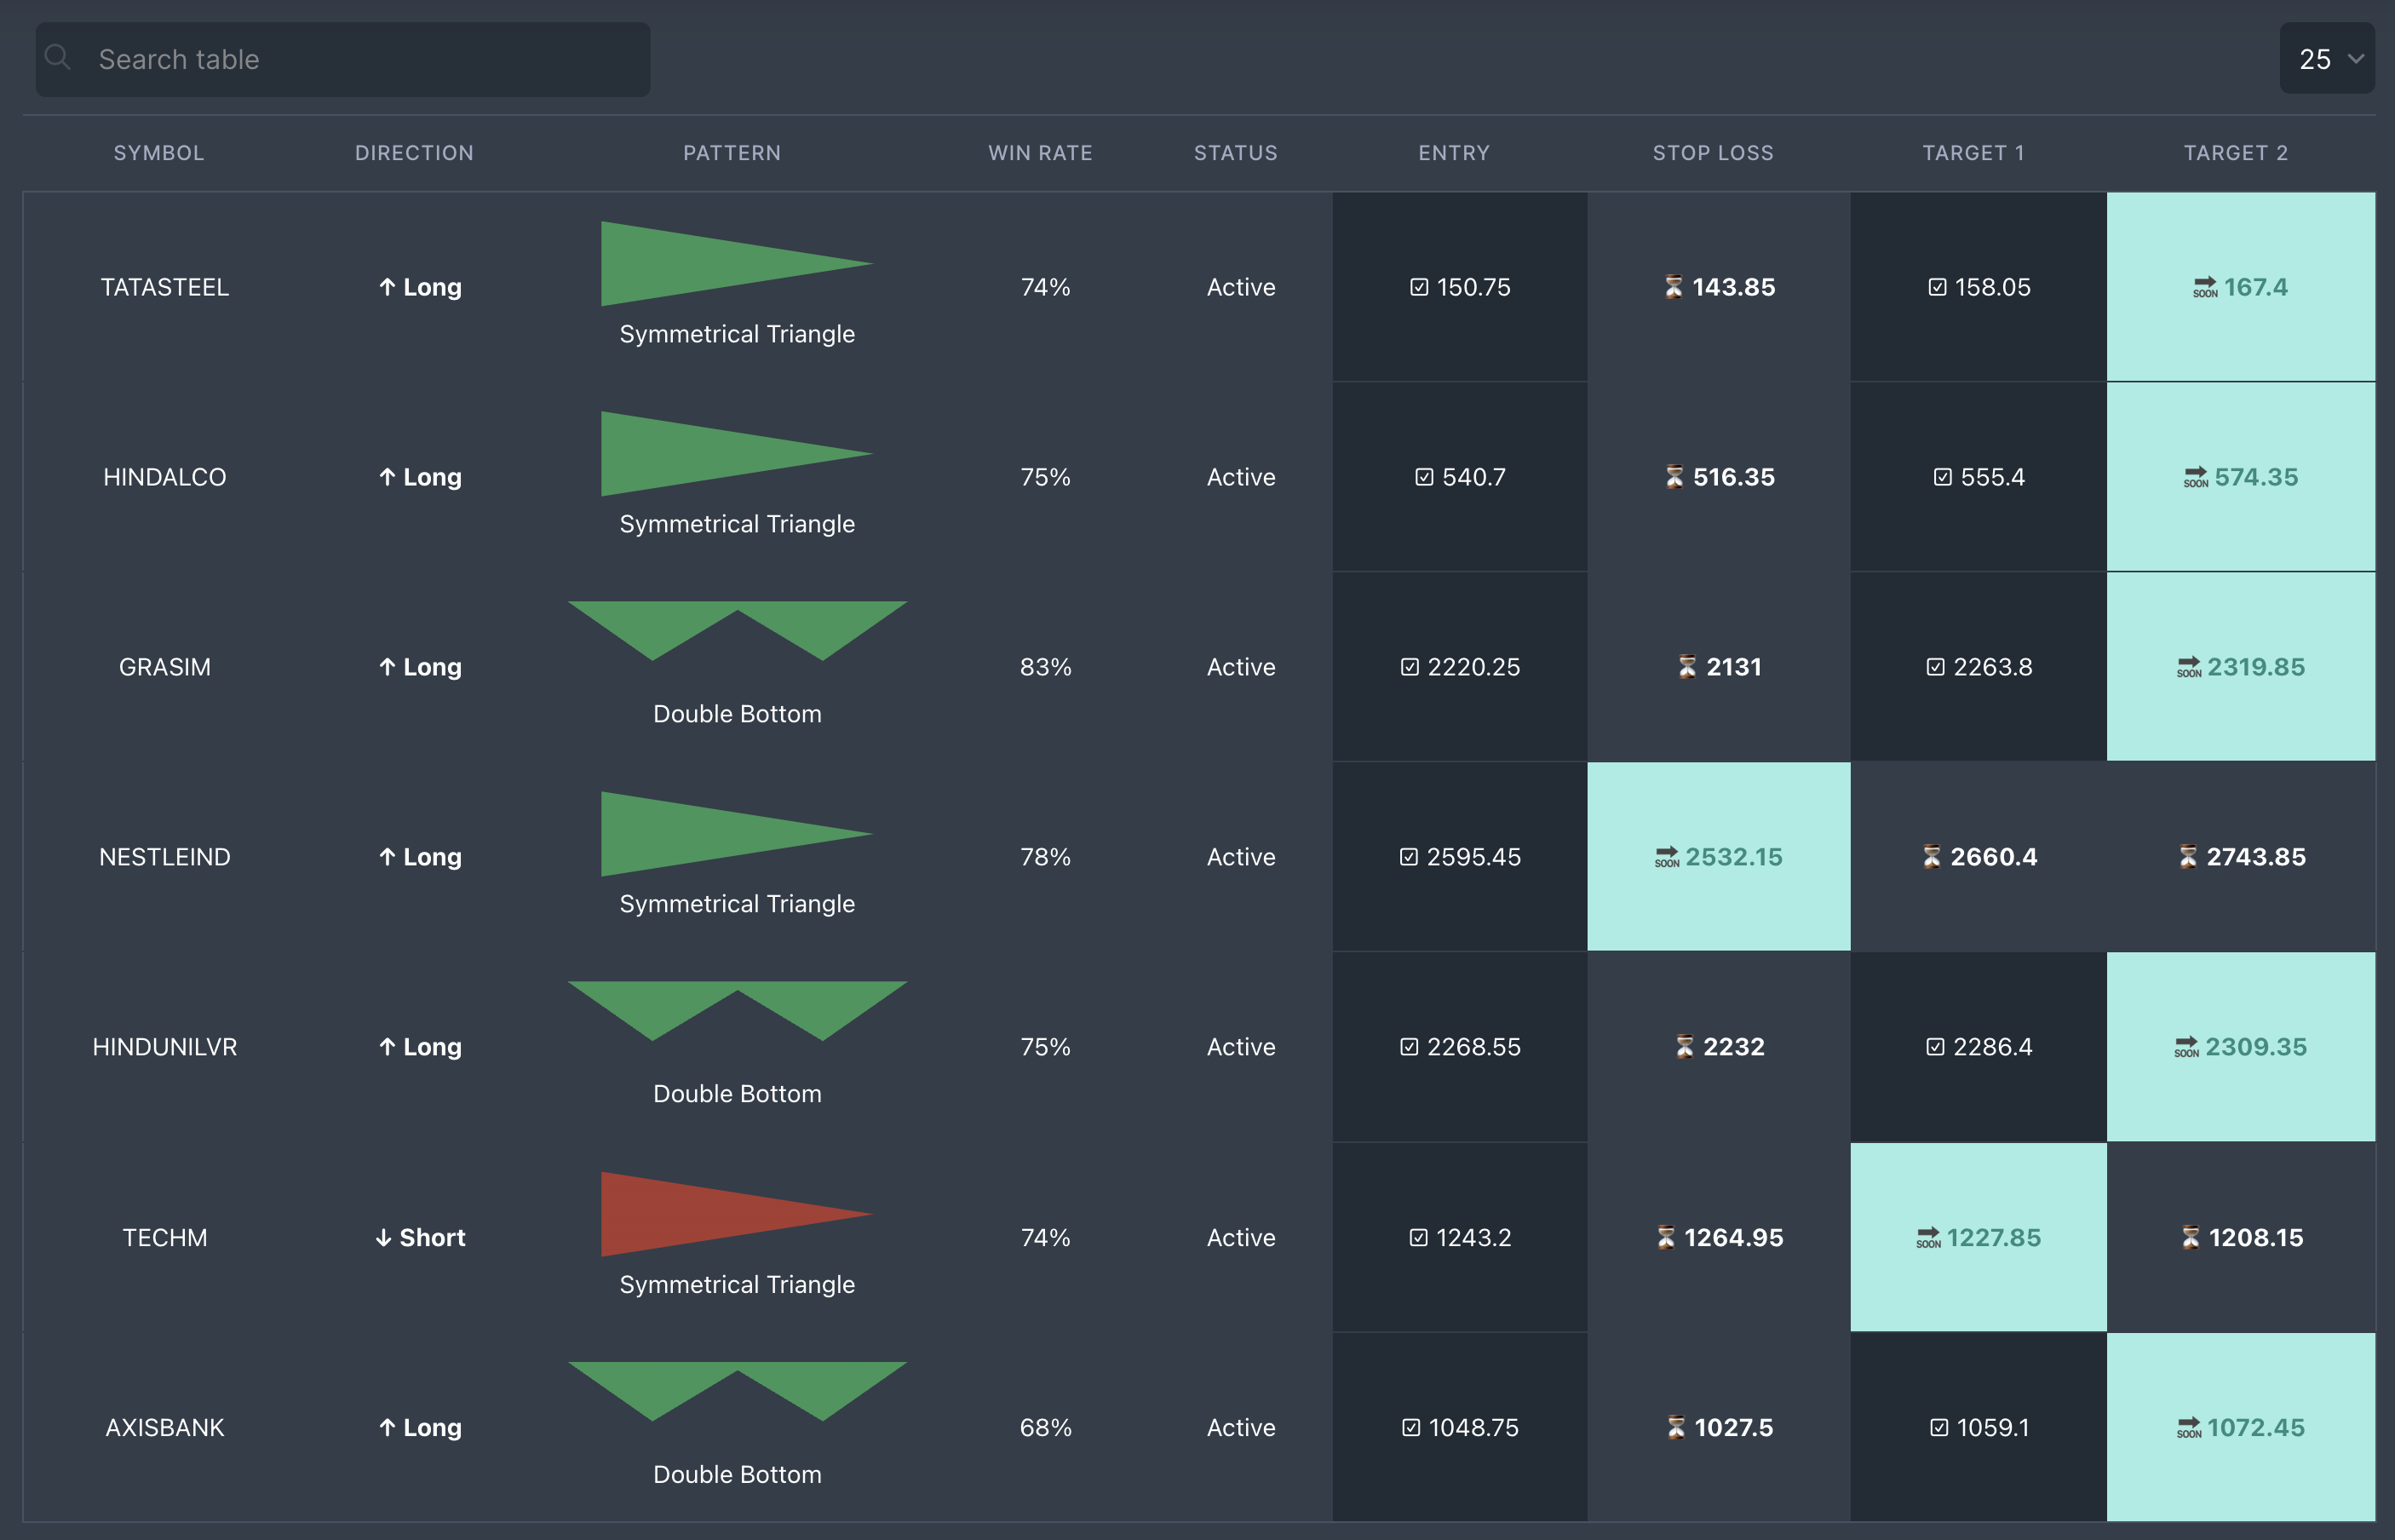Click the checkmark box beside entry 540.7
Viewport: 2395px width, 1540px height.
(1424, 477)
